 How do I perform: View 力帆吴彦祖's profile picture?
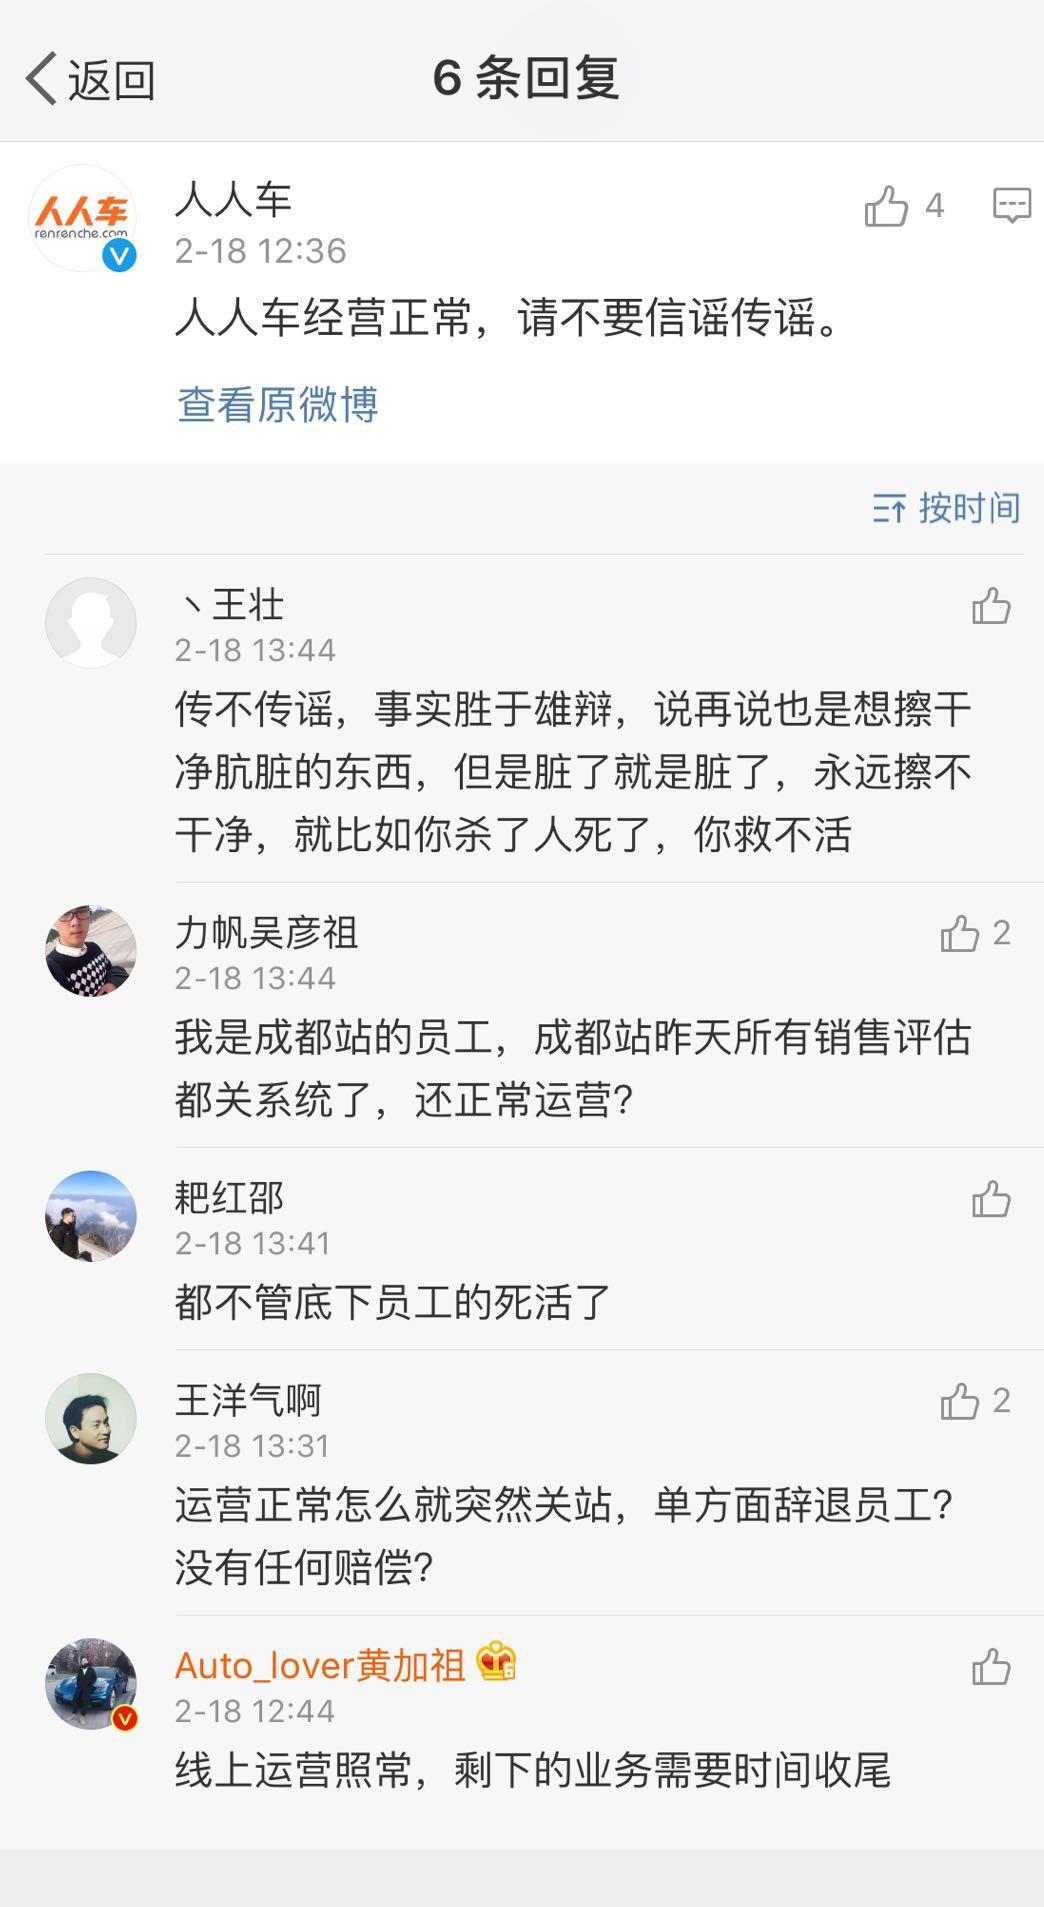click(91, 950)
